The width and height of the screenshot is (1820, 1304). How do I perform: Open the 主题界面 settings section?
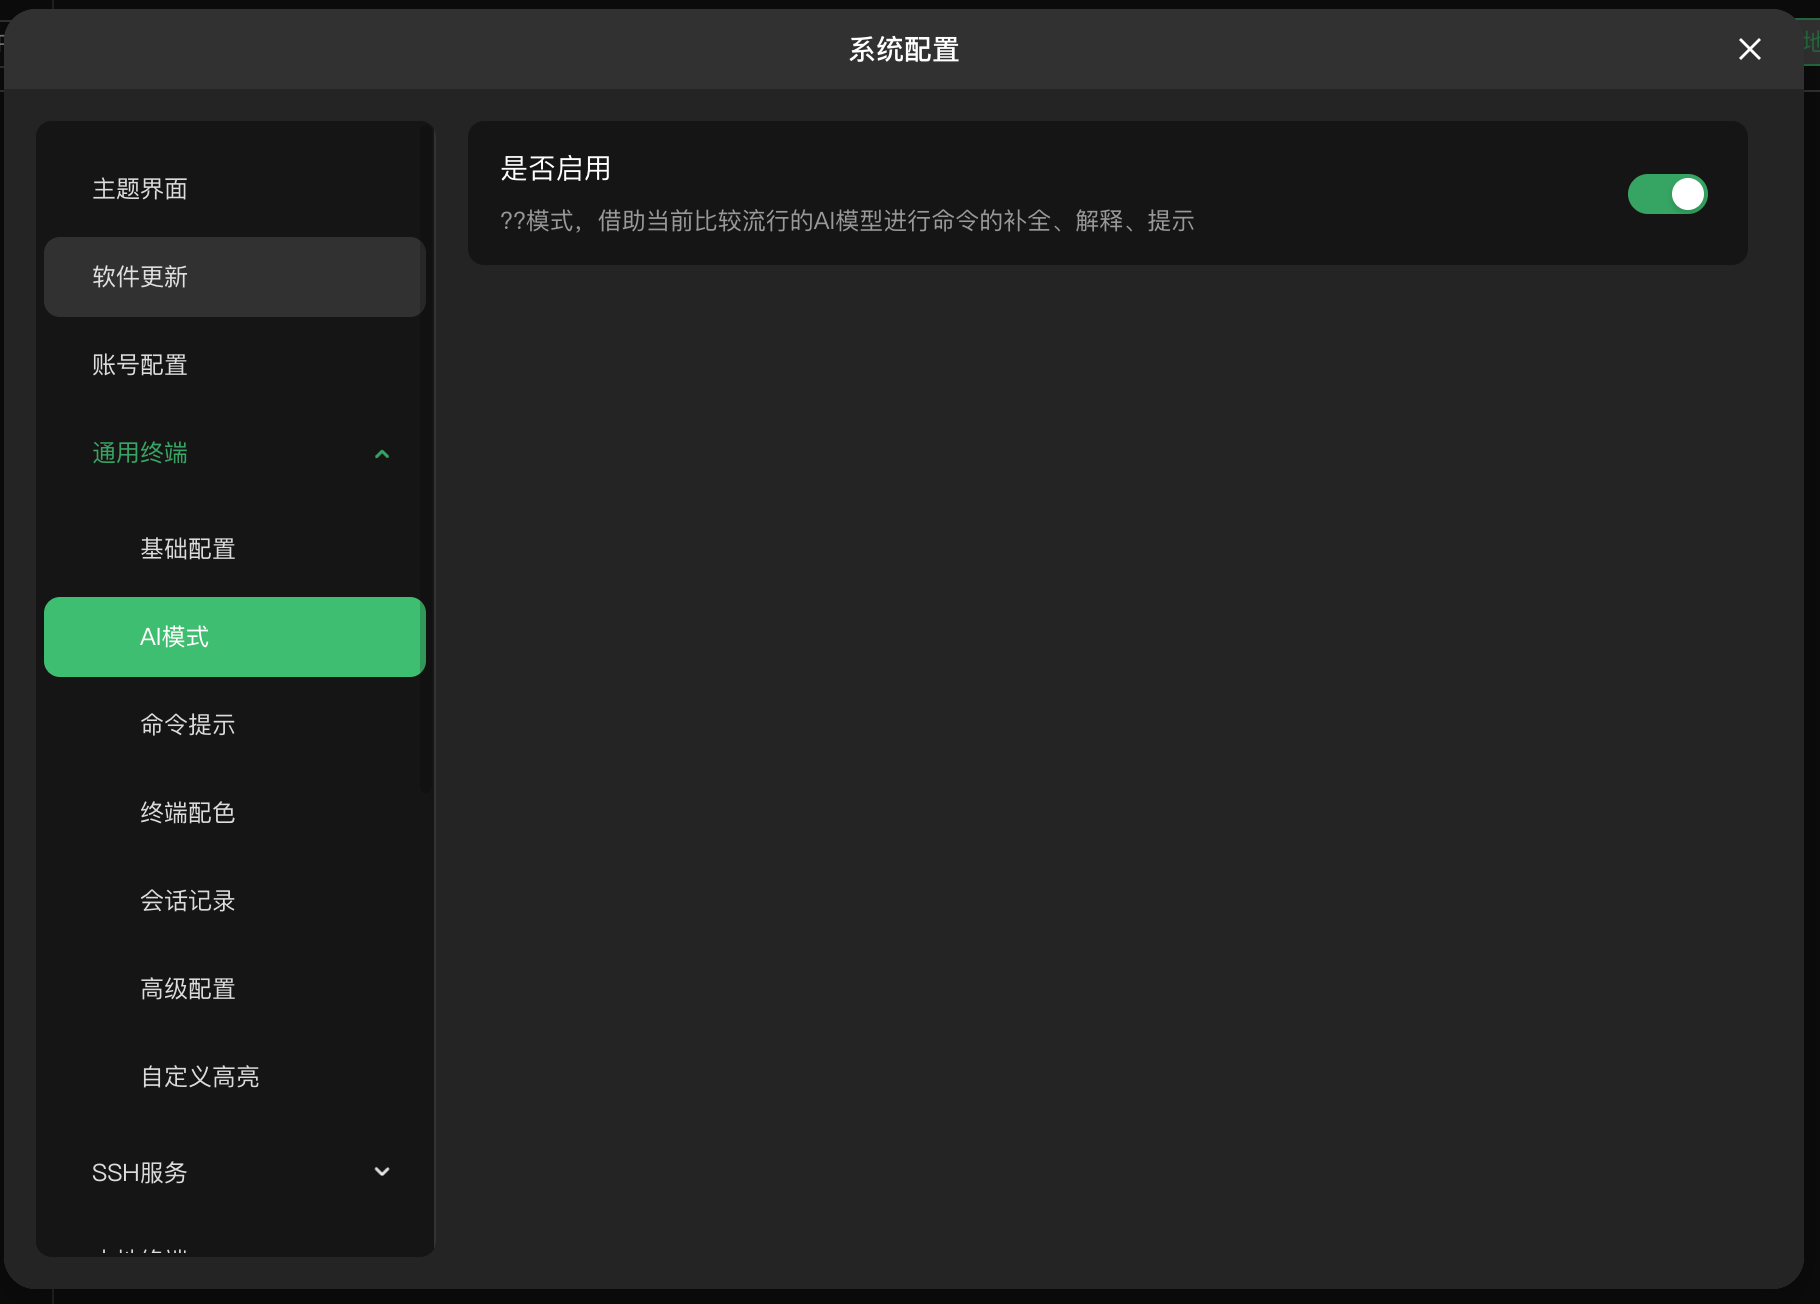[140, 189]
